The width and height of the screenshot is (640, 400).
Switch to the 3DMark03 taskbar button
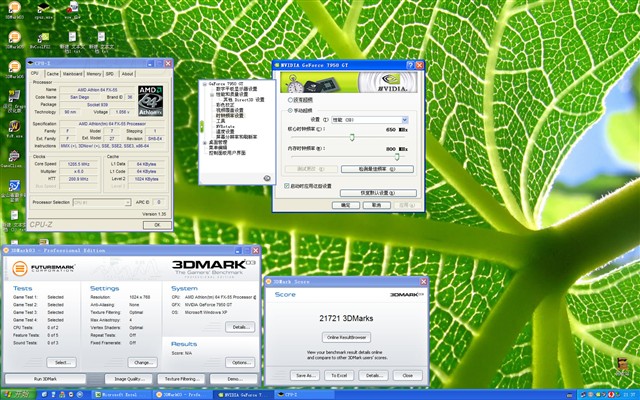click(x=182, y=395)
